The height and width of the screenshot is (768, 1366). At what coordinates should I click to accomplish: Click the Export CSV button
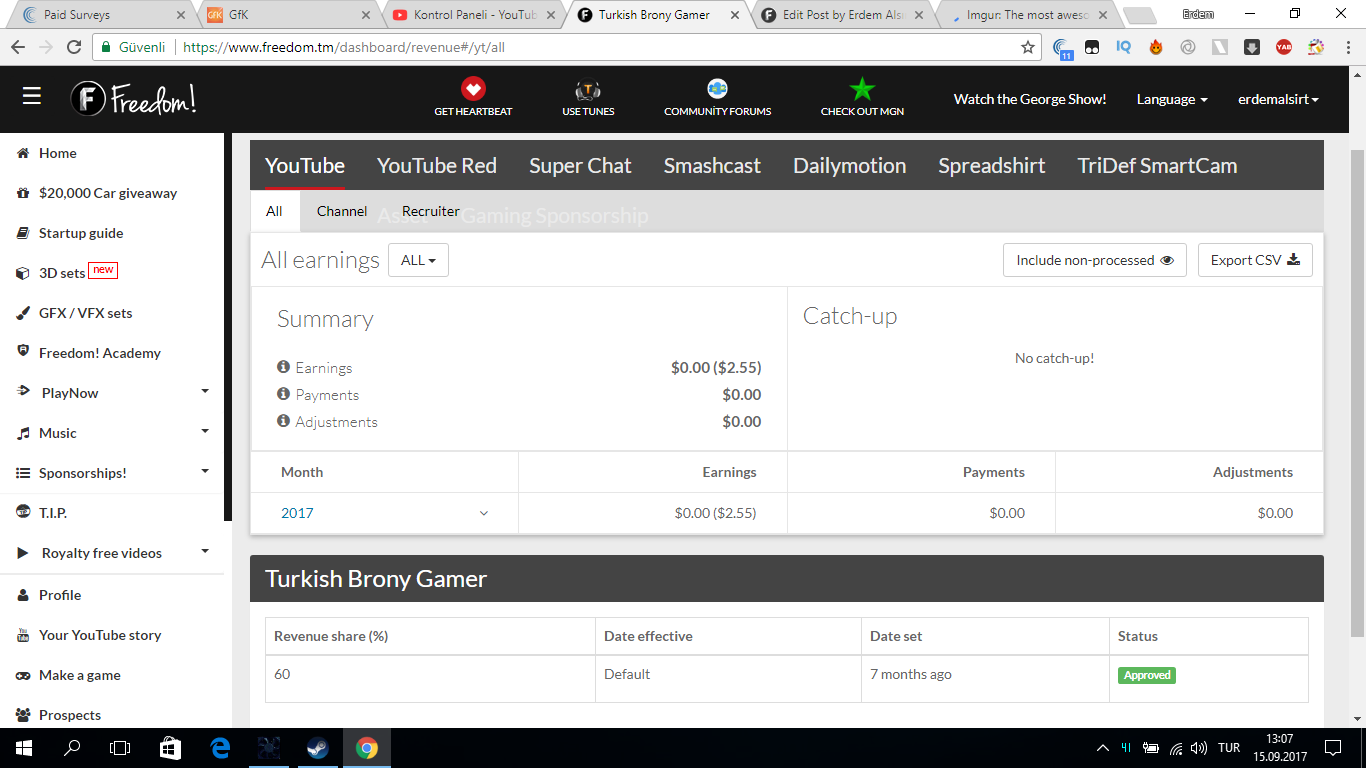click(1254, 260)
